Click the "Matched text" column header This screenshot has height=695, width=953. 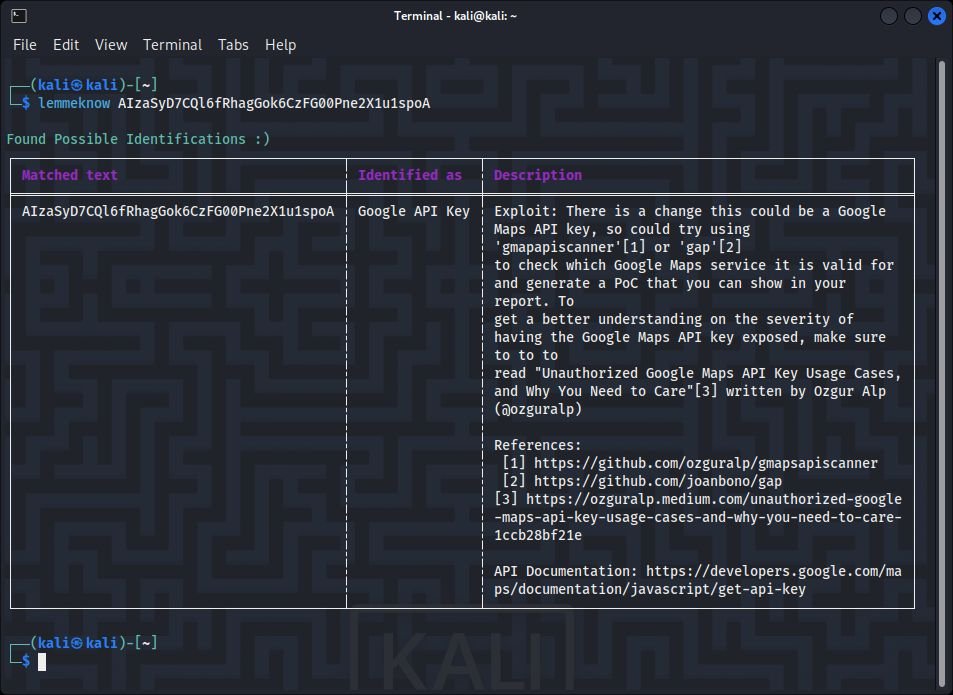pos(70,175)
